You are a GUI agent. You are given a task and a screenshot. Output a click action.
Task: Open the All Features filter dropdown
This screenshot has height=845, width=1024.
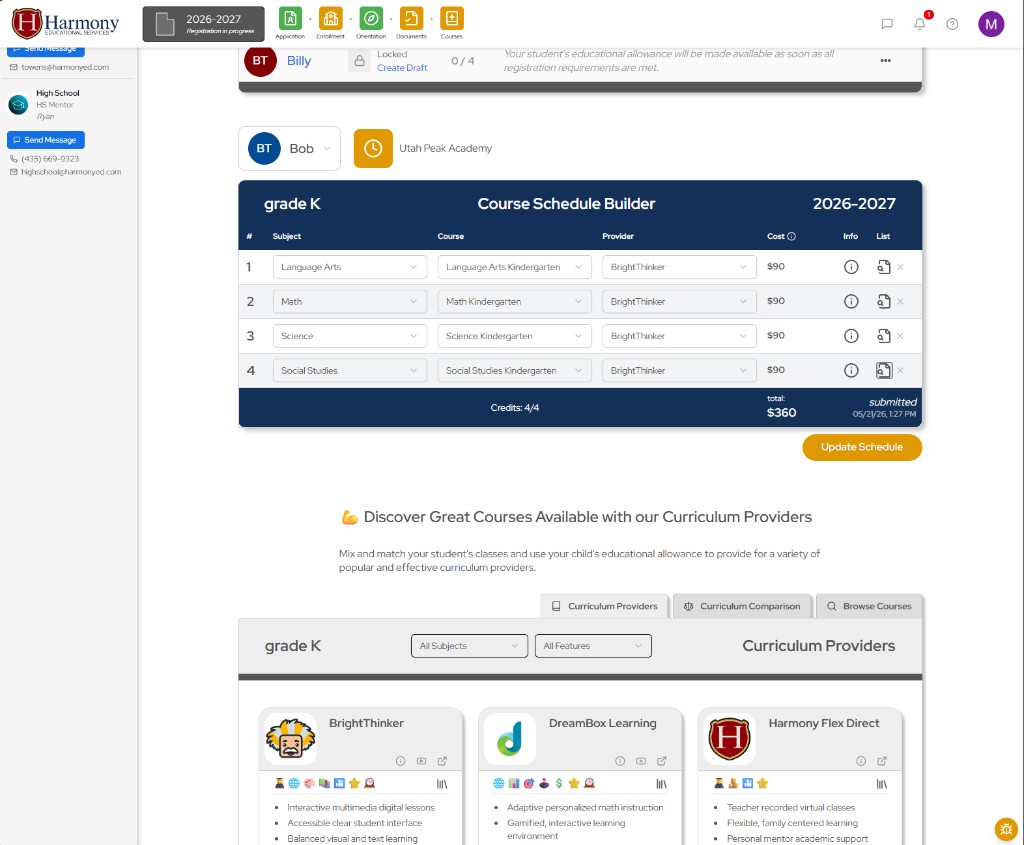[593, 646]
